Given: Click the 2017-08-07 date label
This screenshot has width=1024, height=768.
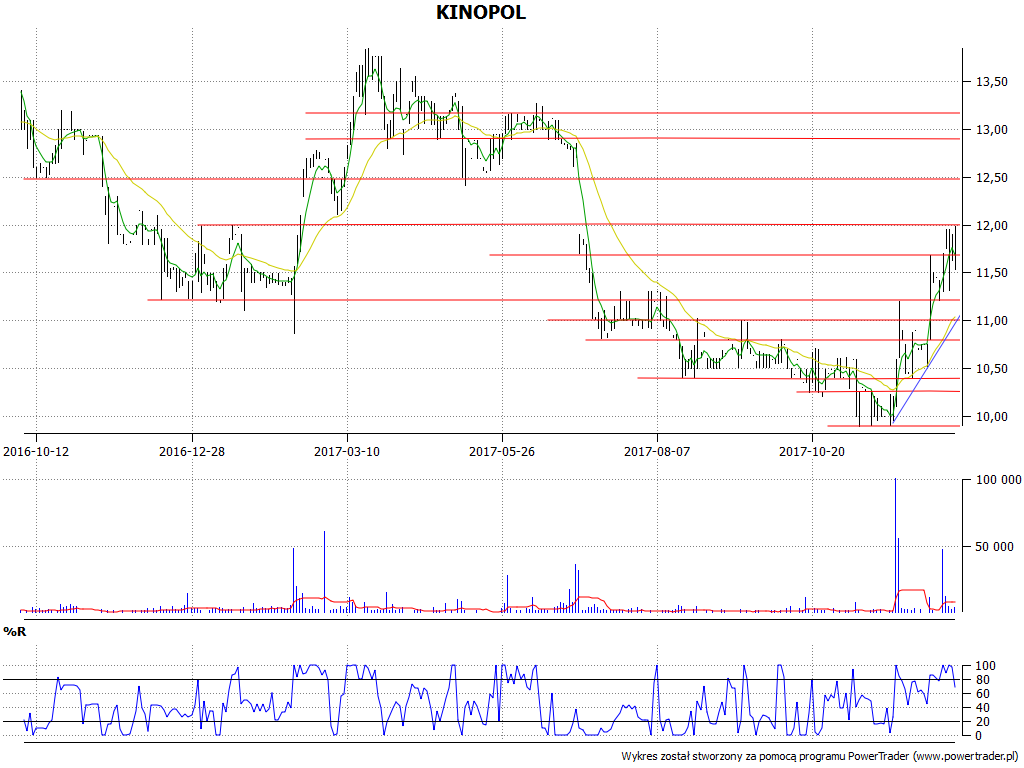Looking at the screenshot, I should click(657, 451).
